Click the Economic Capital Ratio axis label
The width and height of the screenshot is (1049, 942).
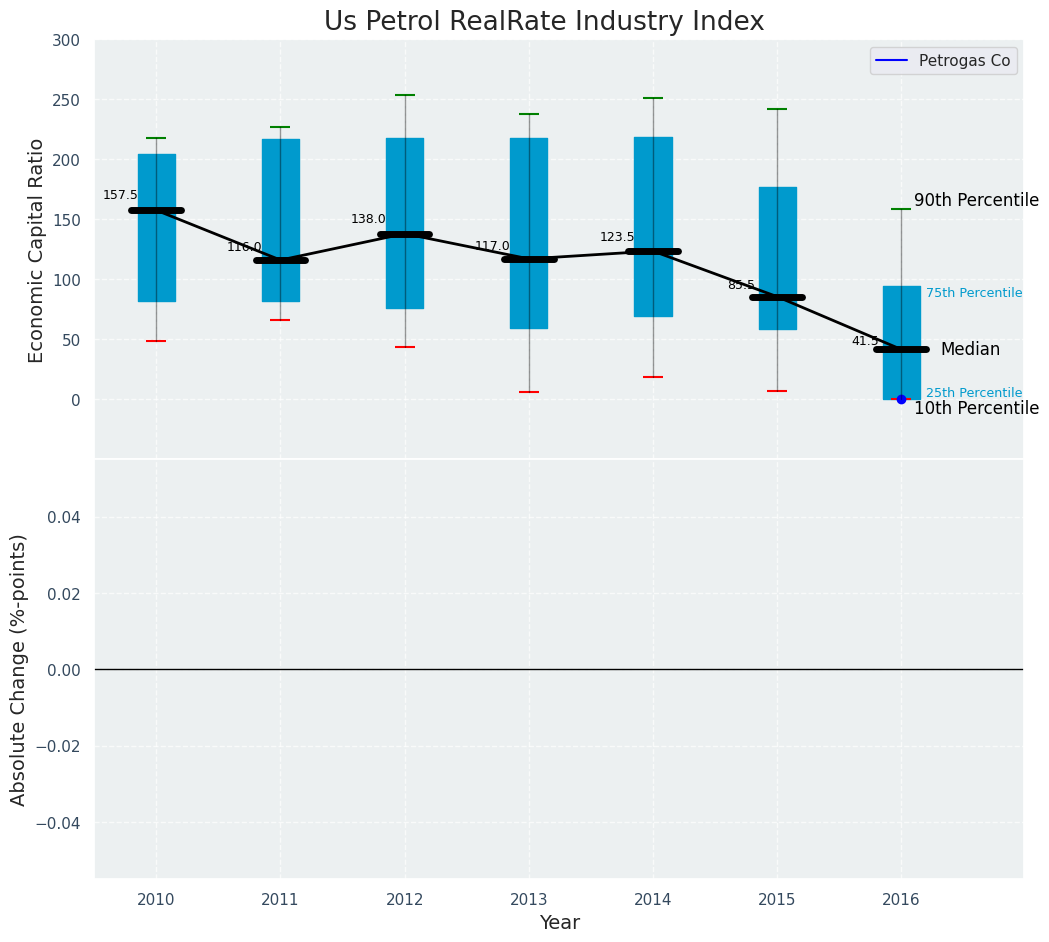[x=37, y=250]
